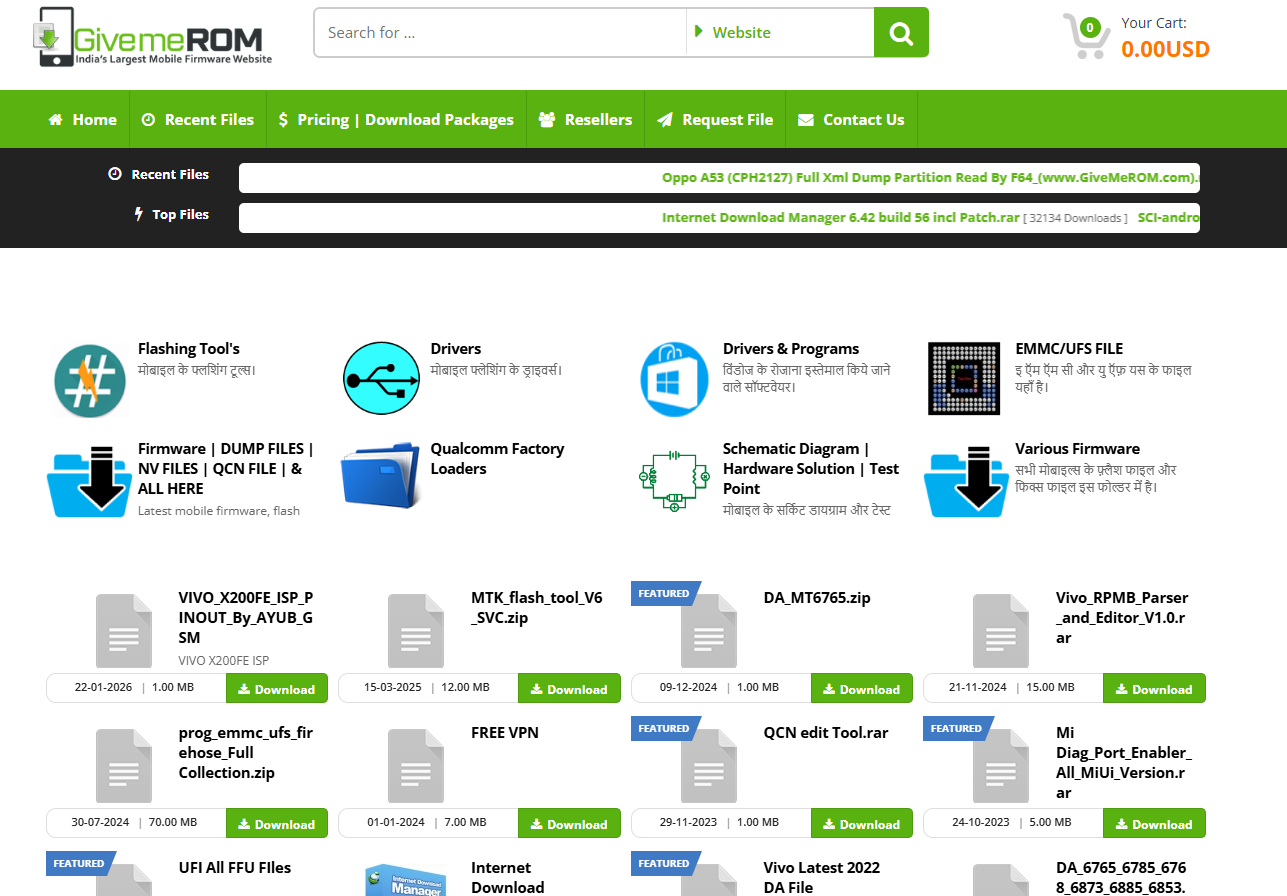The width and height of the screenshot is (1287, 896).
Task: Open Pricing | Download Packages menu
Action: click(x=396, y=120)
